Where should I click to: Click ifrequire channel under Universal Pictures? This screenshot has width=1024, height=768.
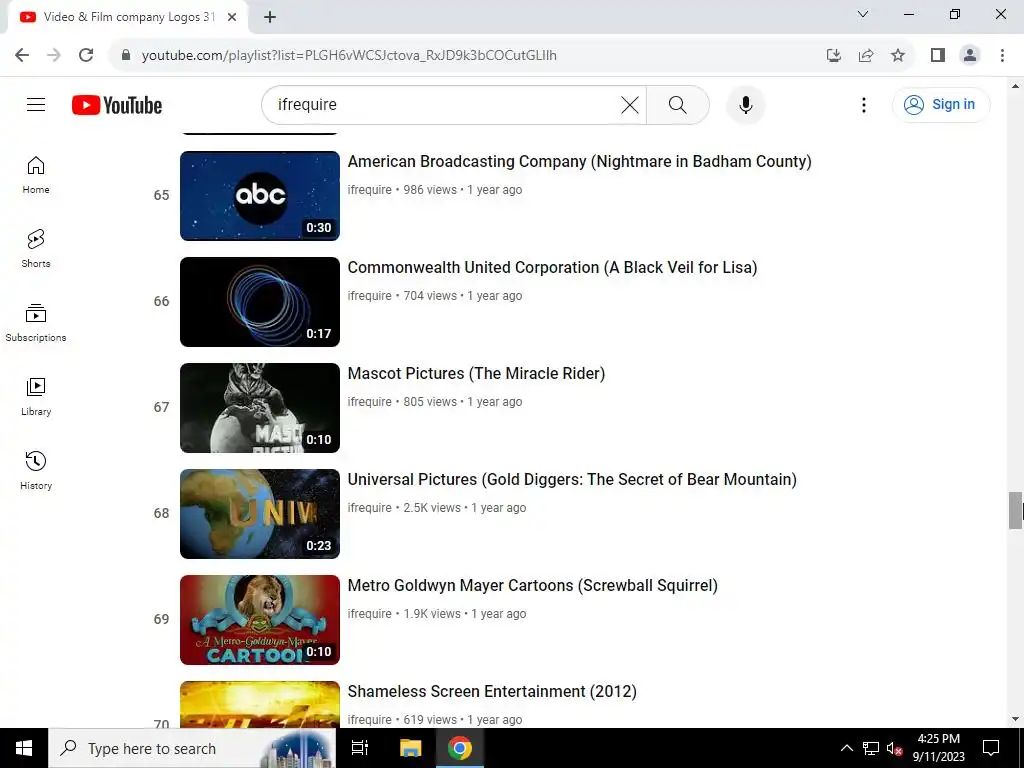tap(370, 507)
